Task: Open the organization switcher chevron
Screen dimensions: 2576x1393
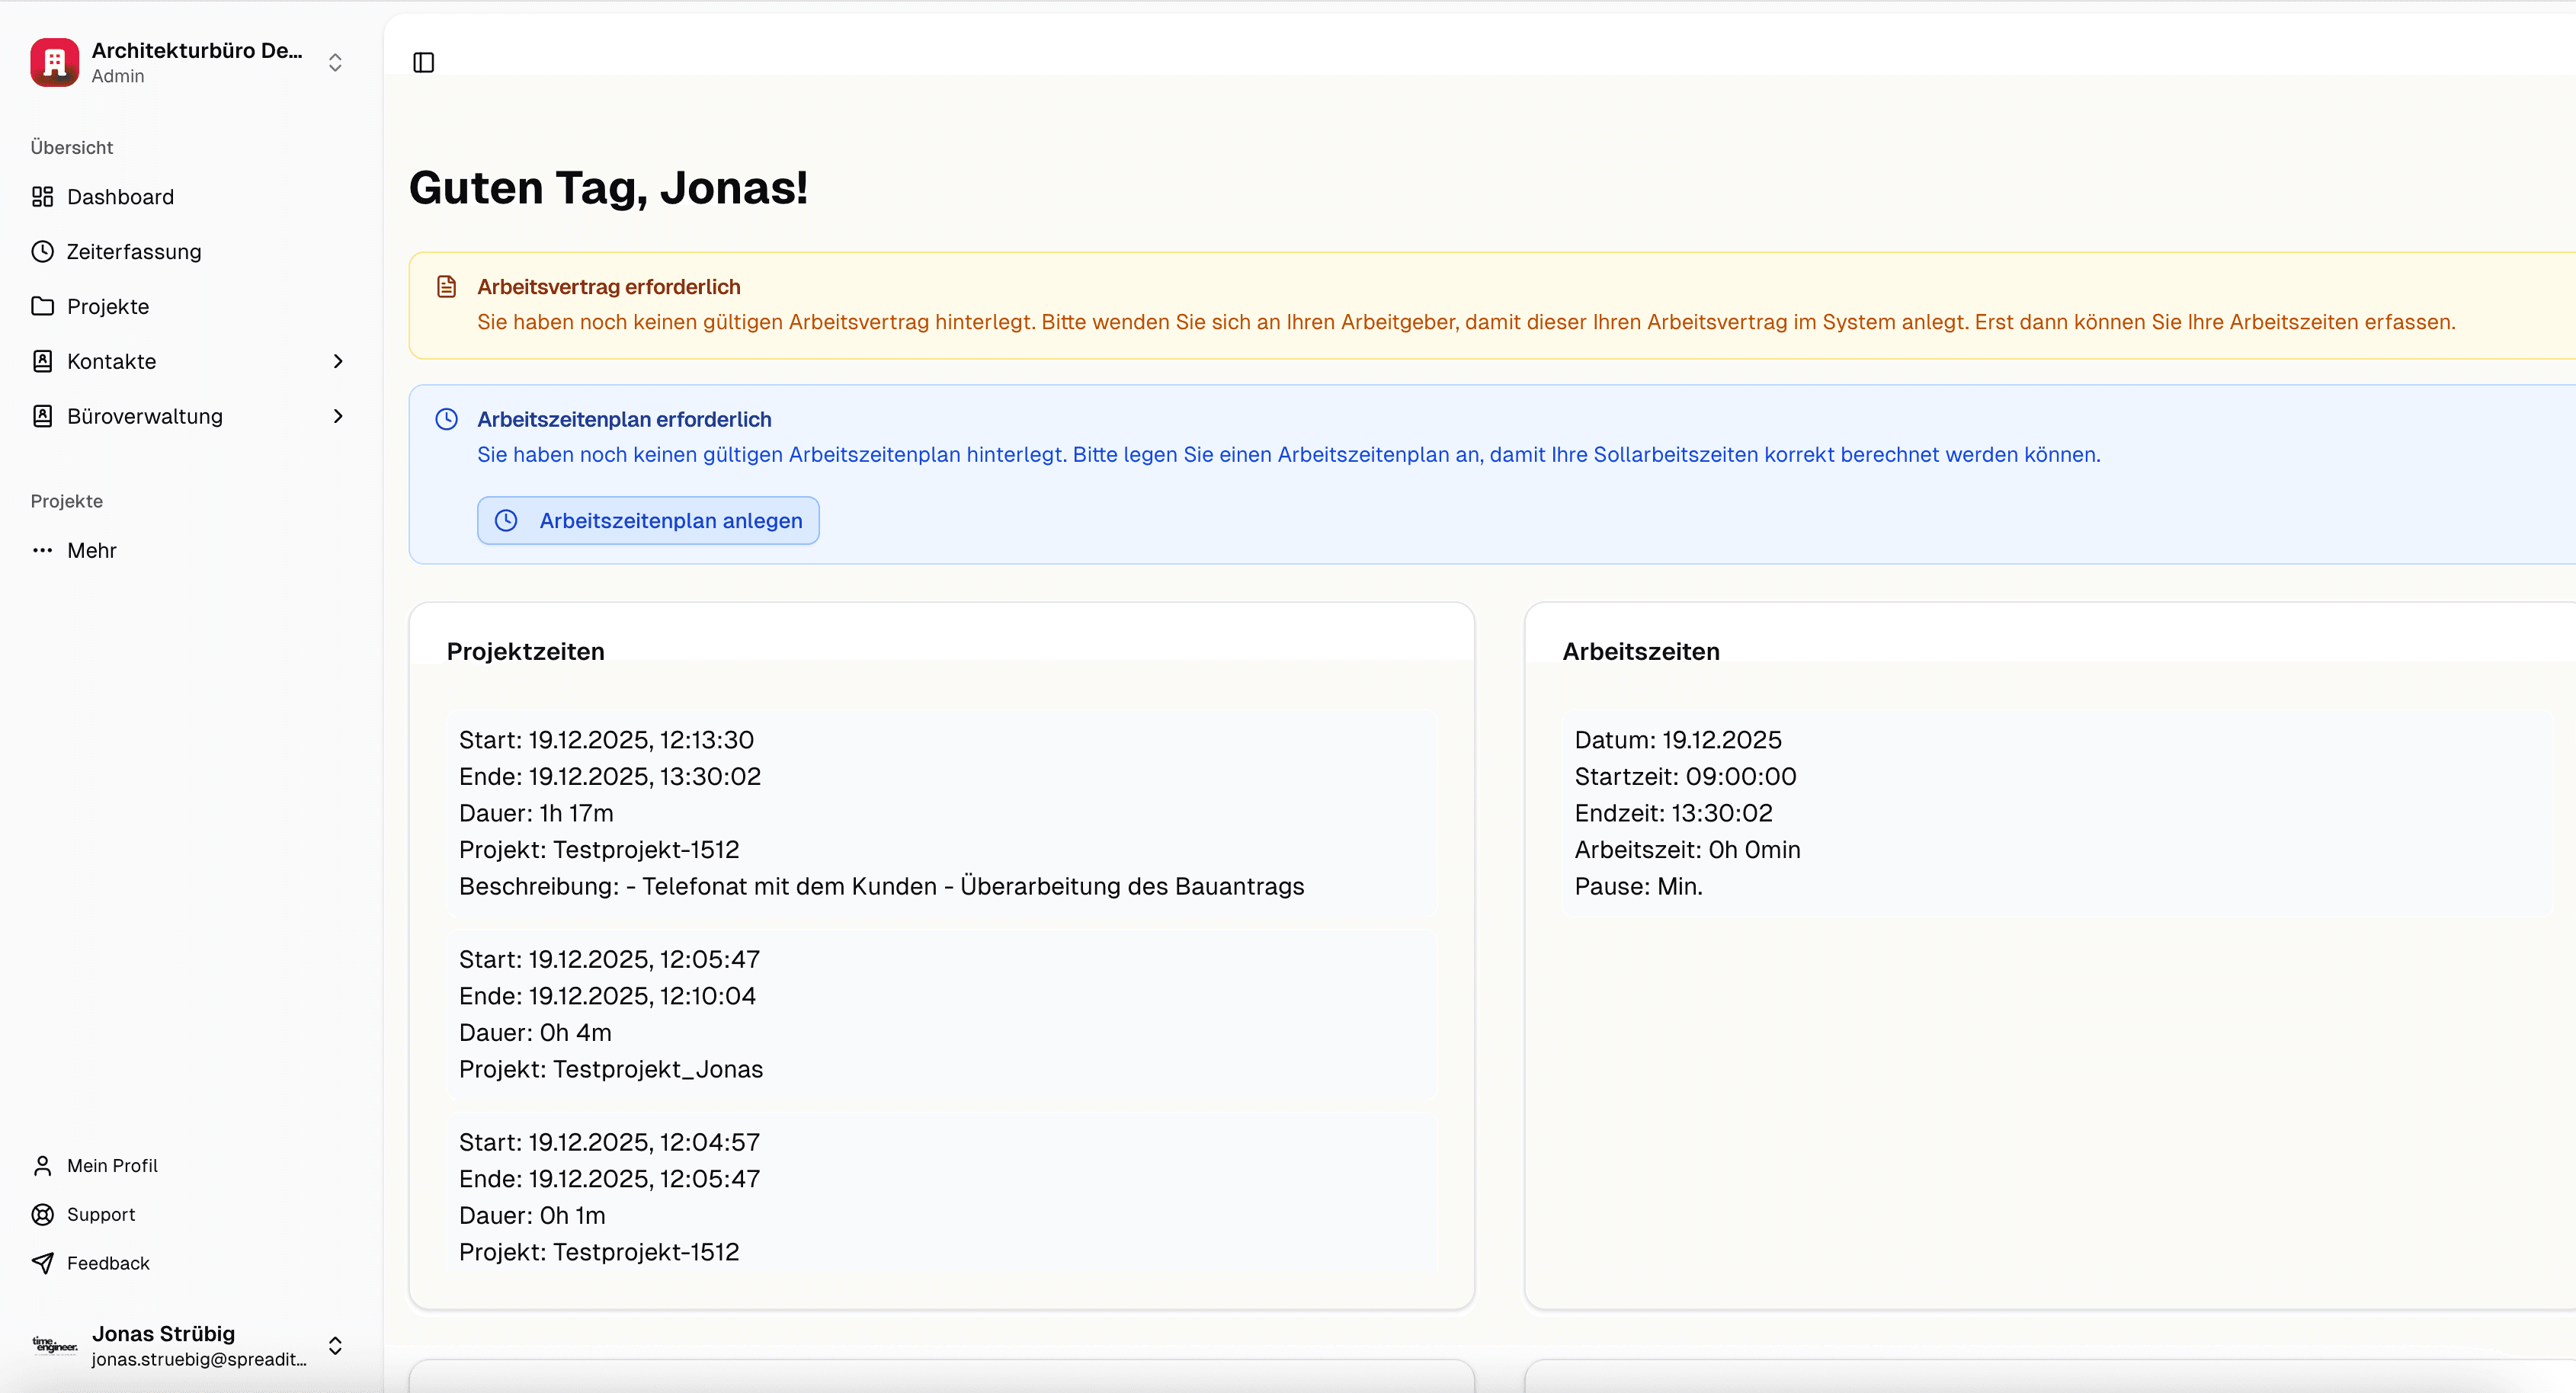Action: (x=335, y=63)
